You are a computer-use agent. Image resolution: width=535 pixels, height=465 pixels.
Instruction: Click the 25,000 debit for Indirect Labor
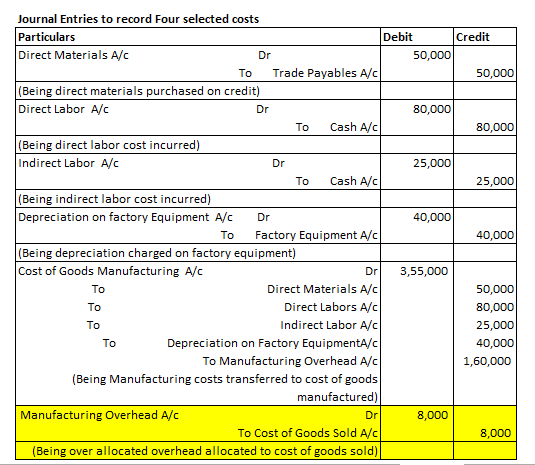pos(432,163)
